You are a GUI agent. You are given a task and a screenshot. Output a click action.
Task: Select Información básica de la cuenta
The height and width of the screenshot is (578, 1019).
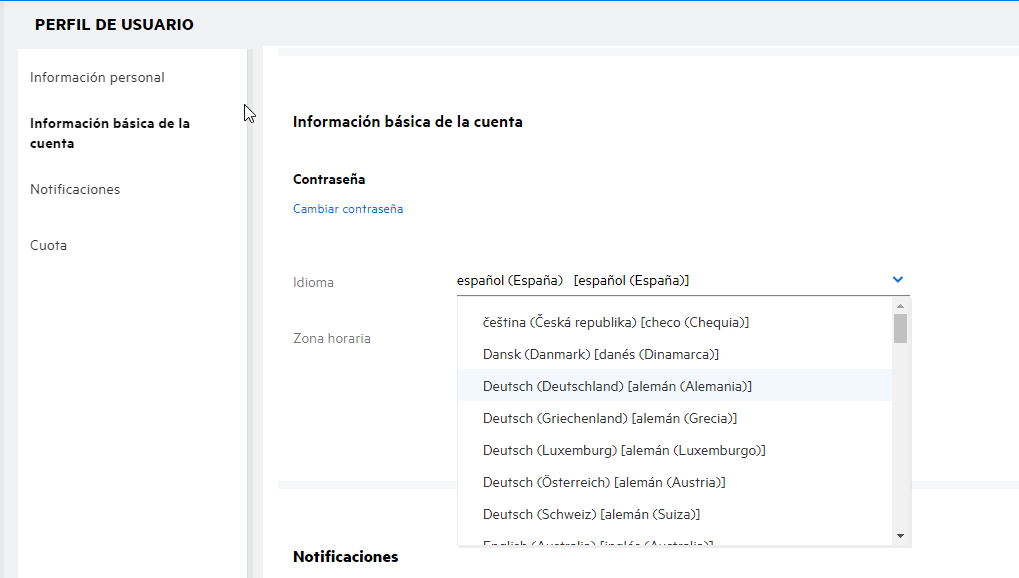pos(110,133)
